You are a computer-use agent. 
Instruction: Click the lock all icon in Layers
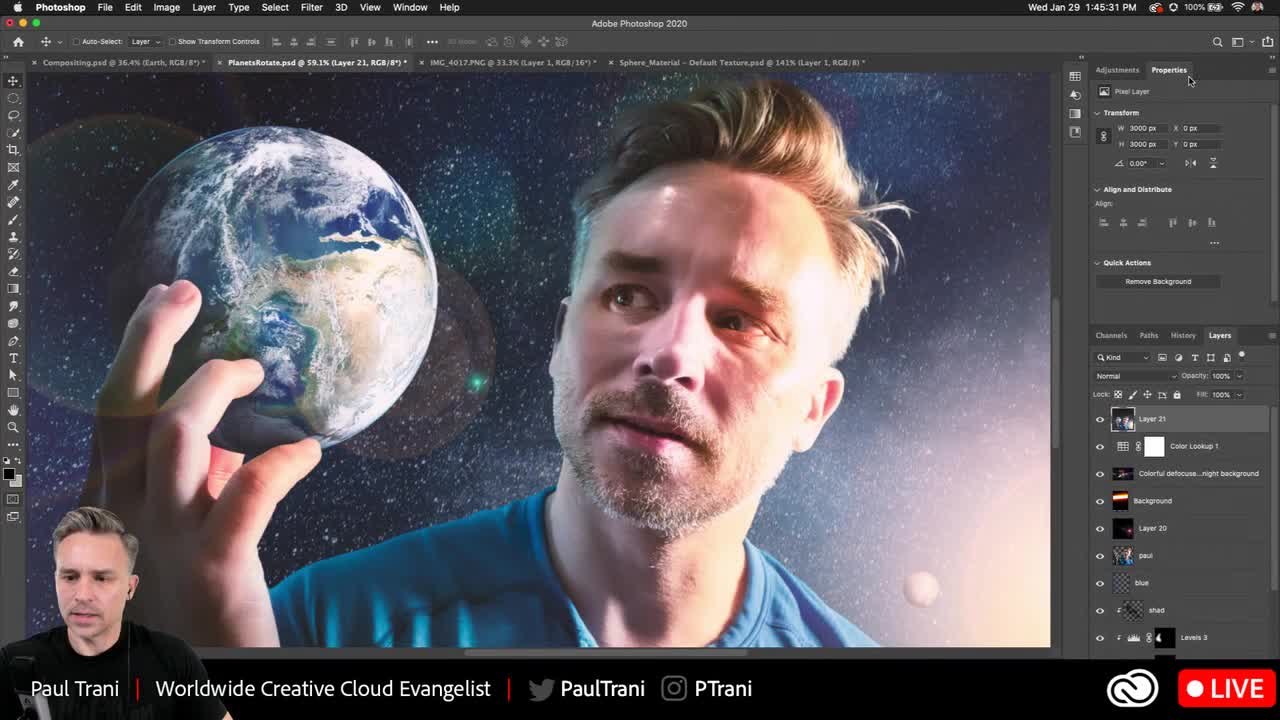point(1176,394)
